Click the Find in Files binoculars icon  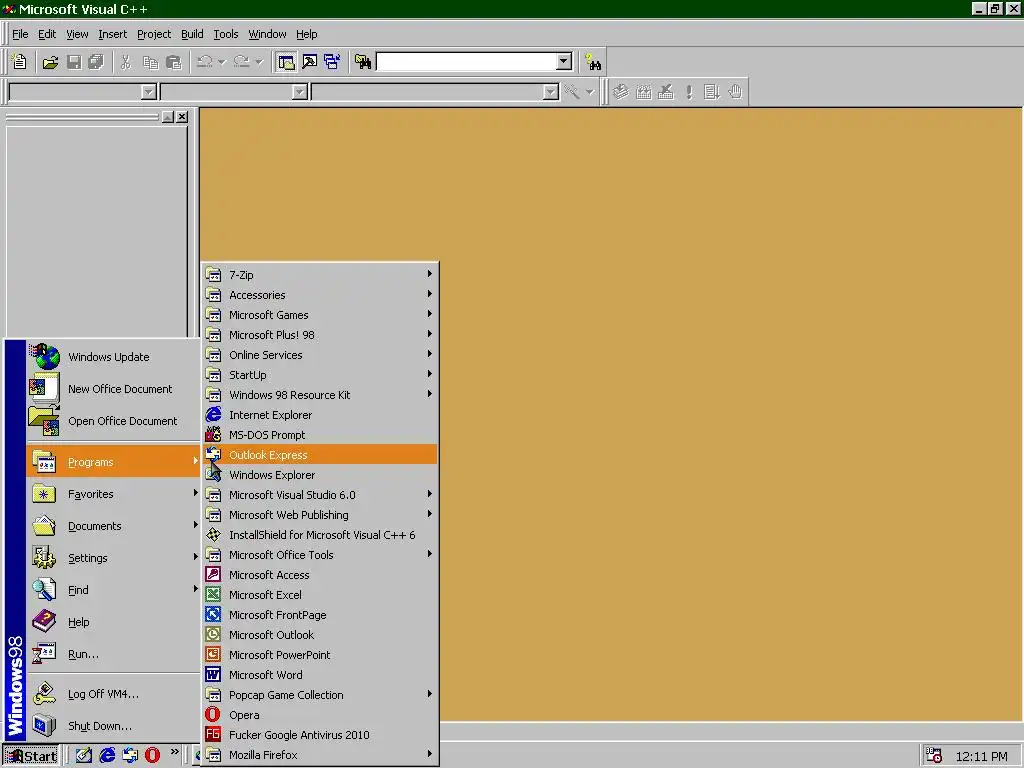click(363, 62)
